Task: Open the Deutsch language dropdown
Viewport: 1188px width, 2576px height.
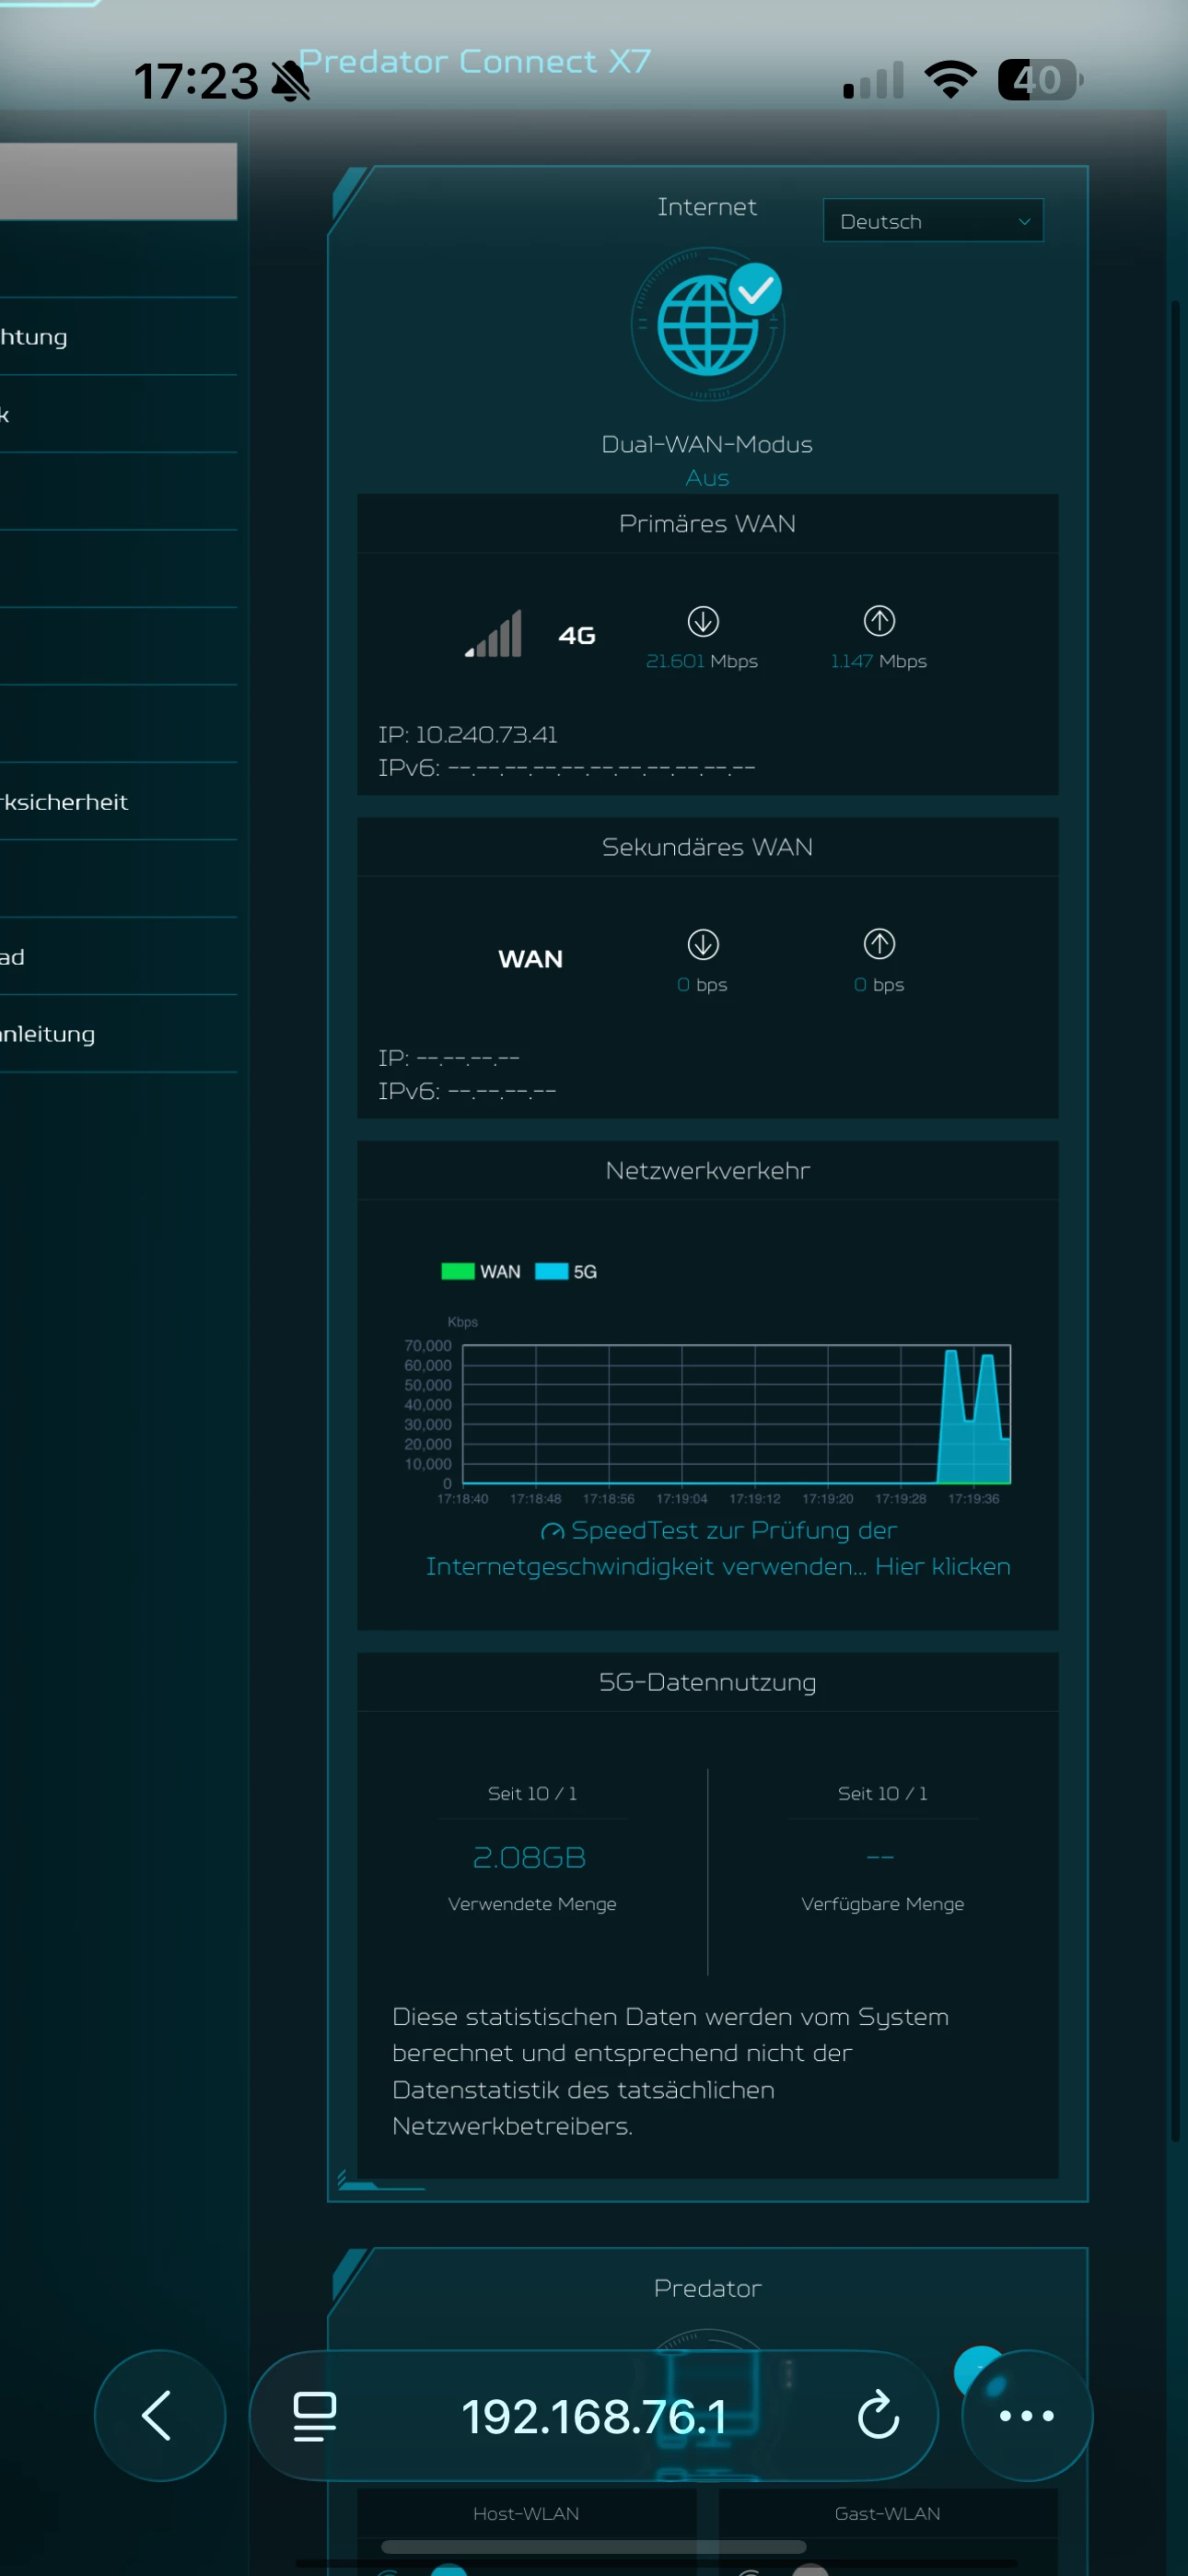Action: coord(932,220)
